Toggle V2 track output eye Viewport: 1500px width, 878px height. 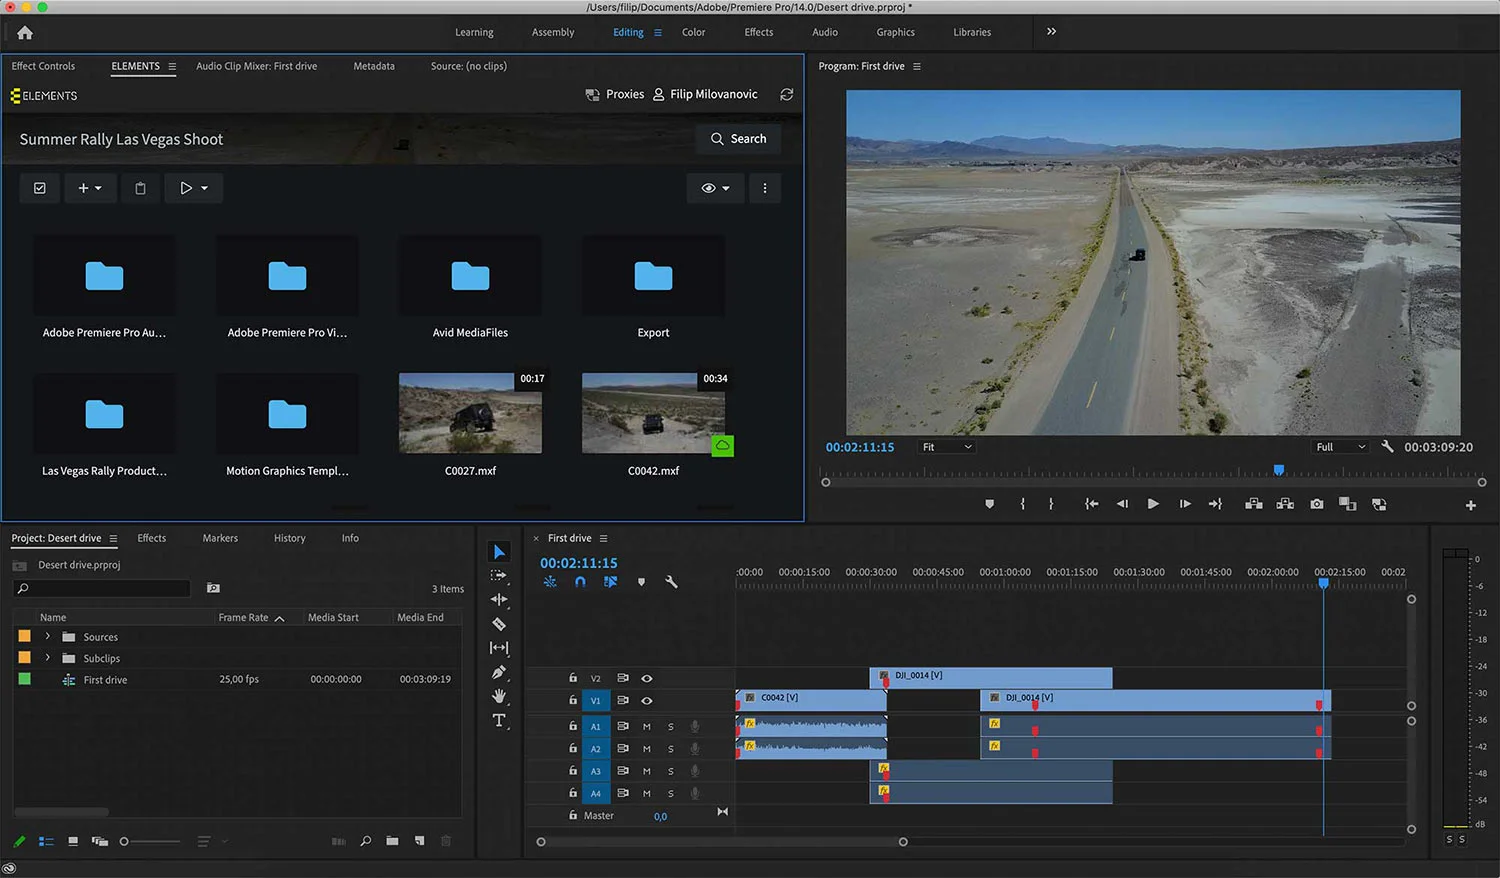click(647, 678)
